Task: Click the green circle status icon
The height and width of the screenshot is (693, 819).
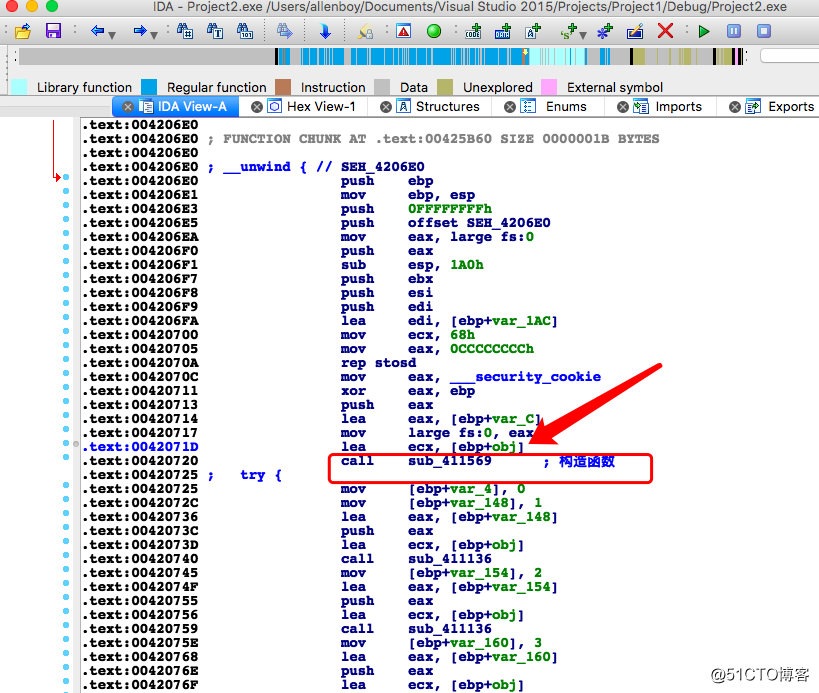Action: (434, 31)
